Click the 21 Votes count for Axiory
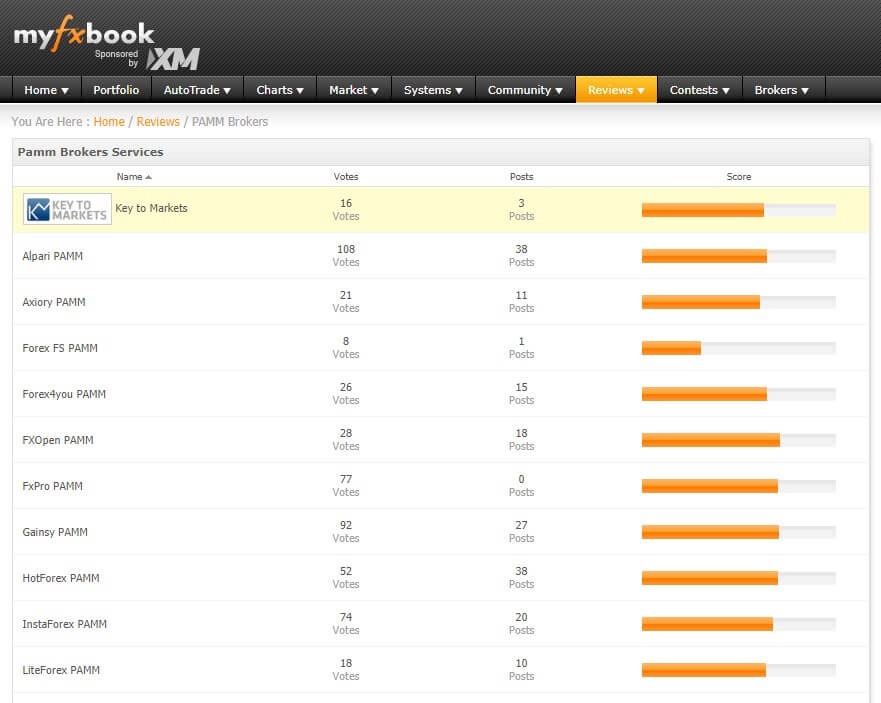881x703 pixels. point(346,302)
